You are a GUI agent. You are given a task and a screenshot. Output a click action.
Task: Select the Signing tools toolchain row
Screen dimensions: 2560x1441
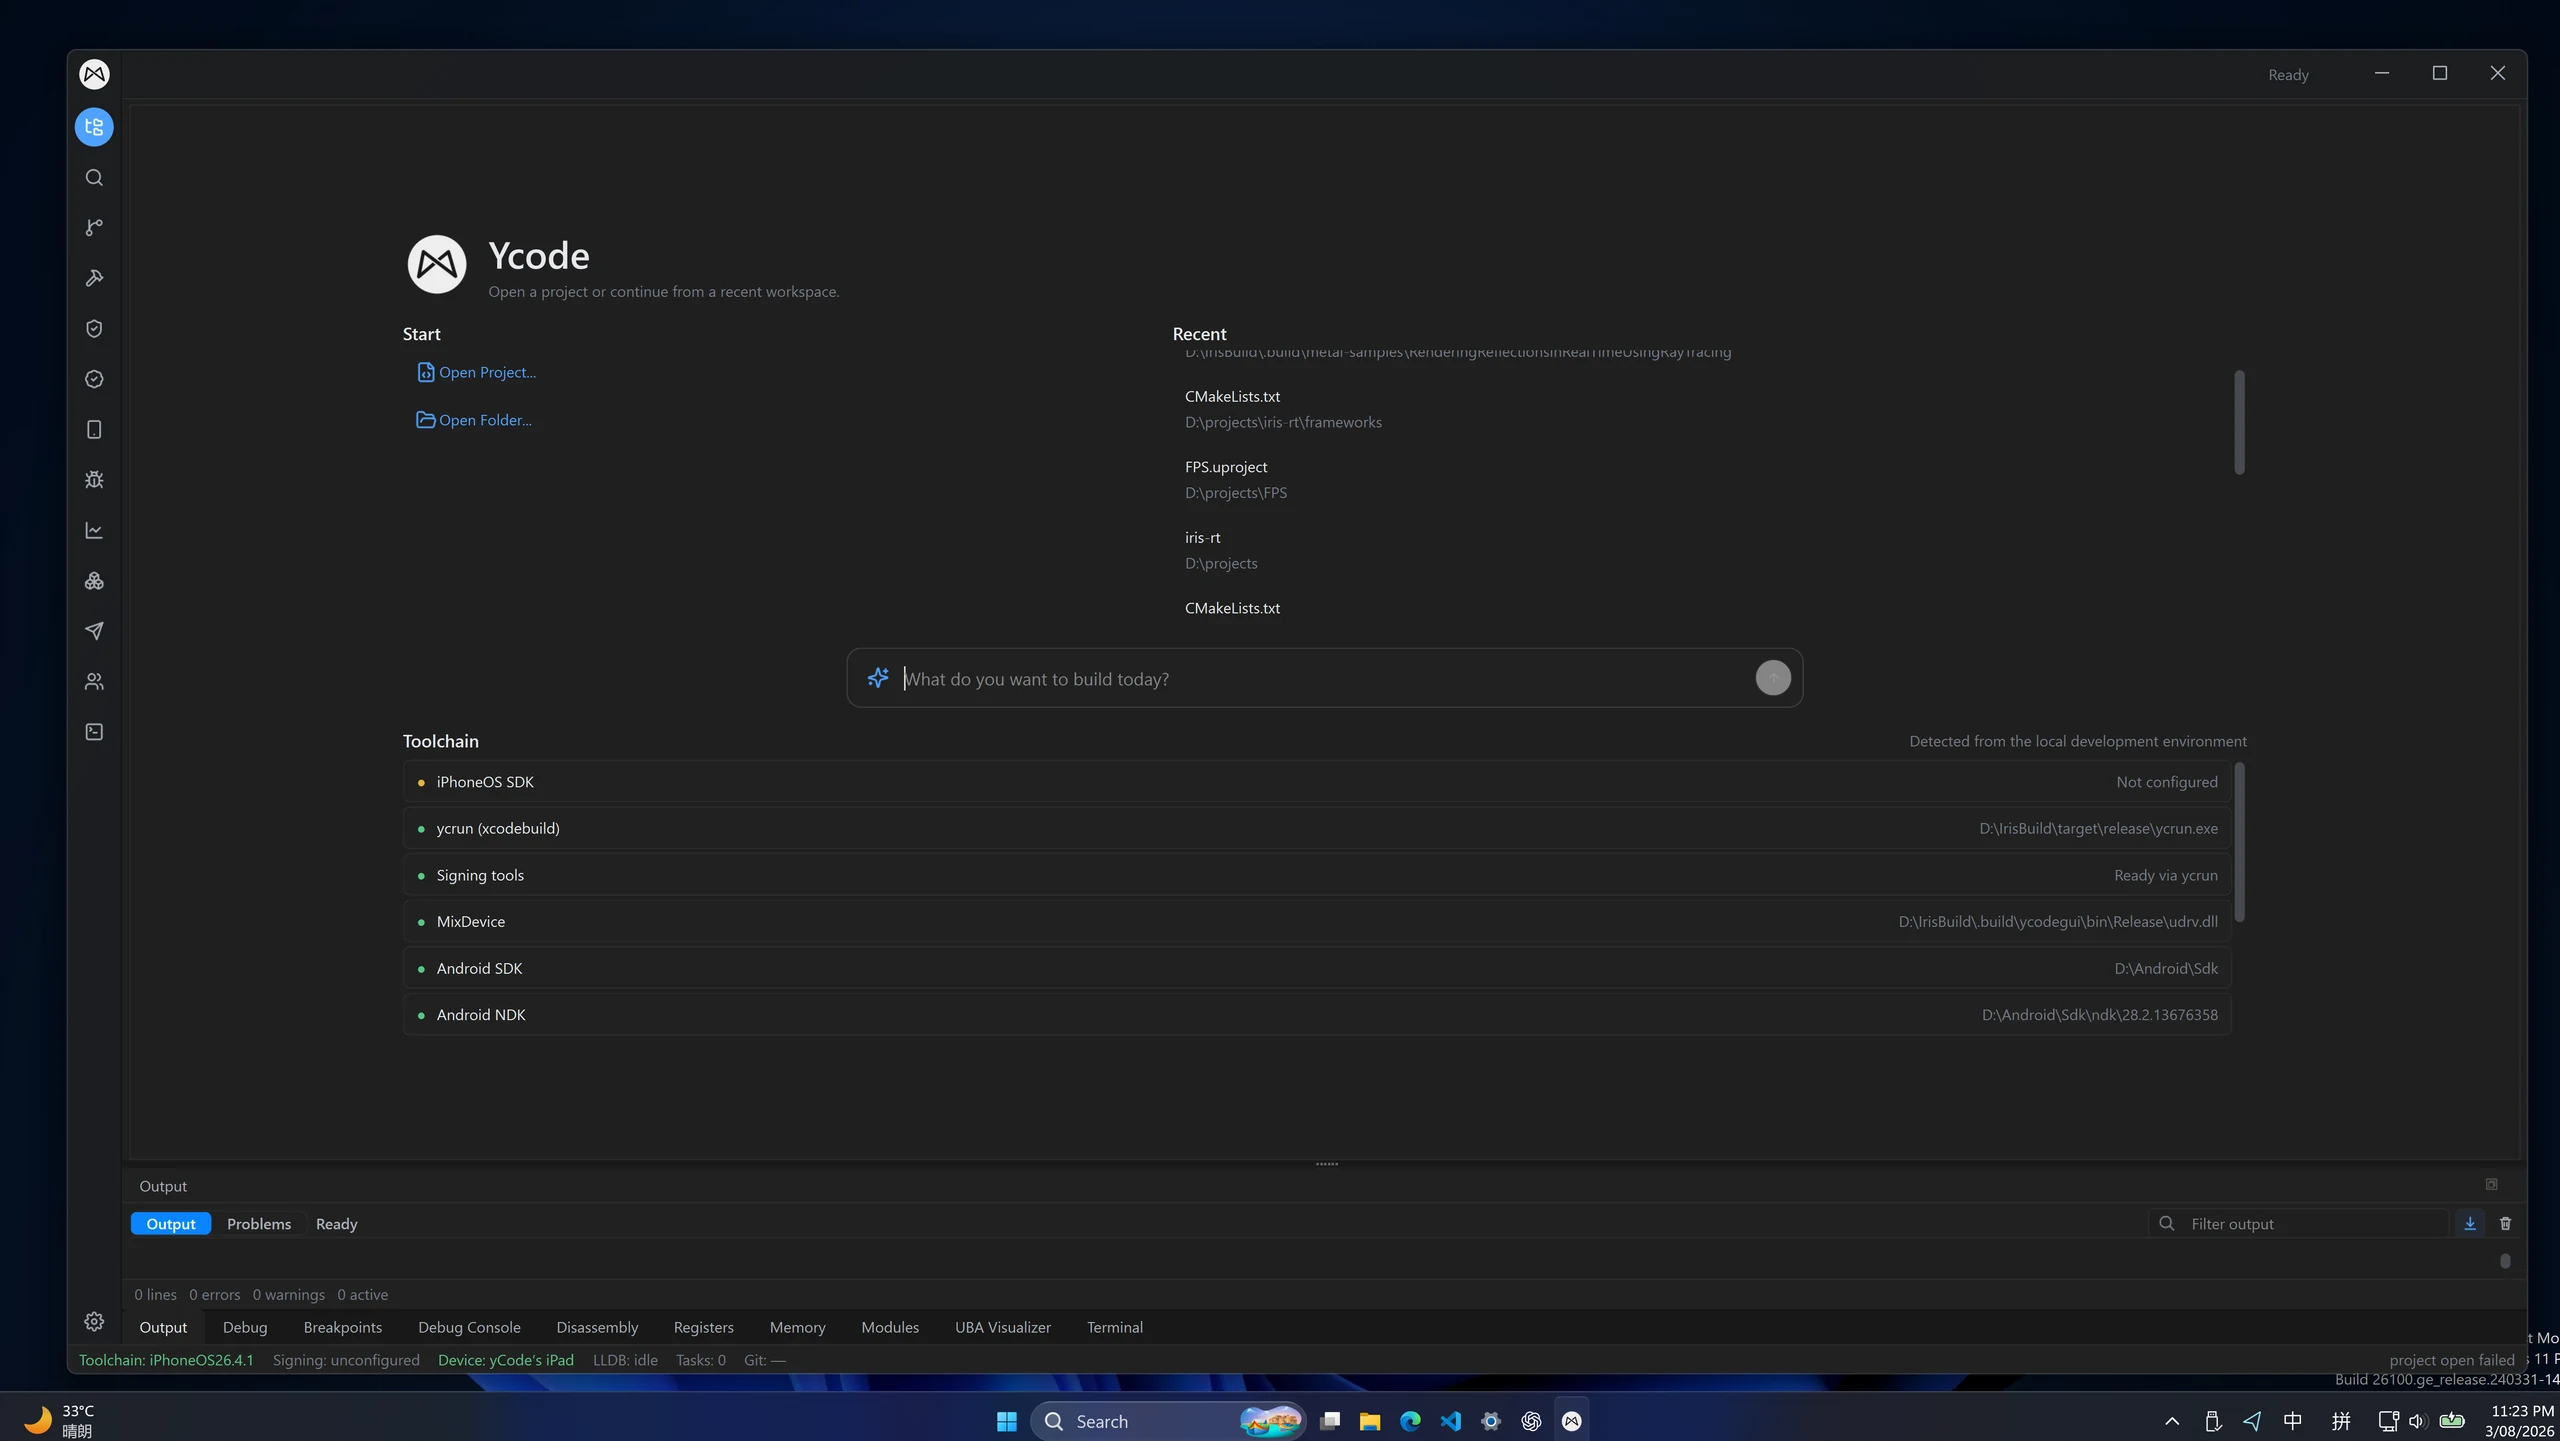coord(1317,875)
